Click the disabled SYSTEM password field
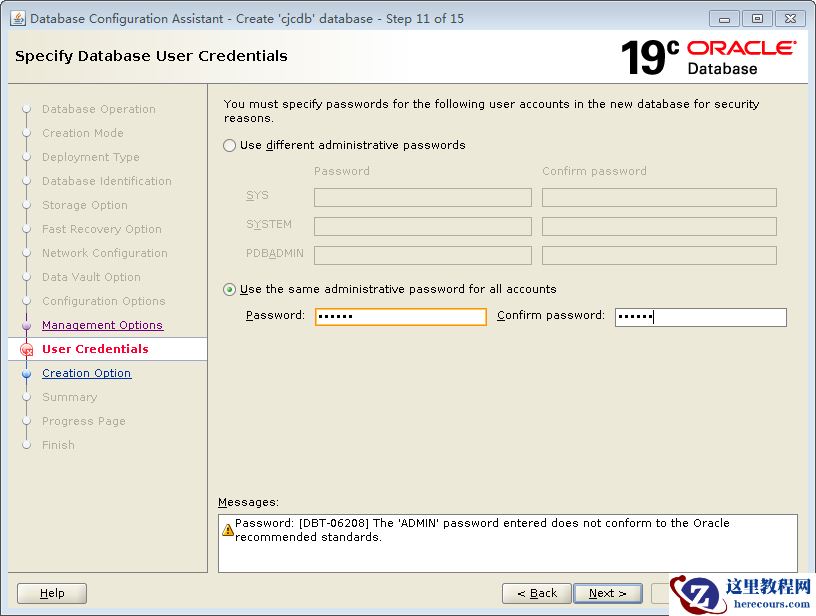Viewport: 816px width, 616px height. click(423, 226)
